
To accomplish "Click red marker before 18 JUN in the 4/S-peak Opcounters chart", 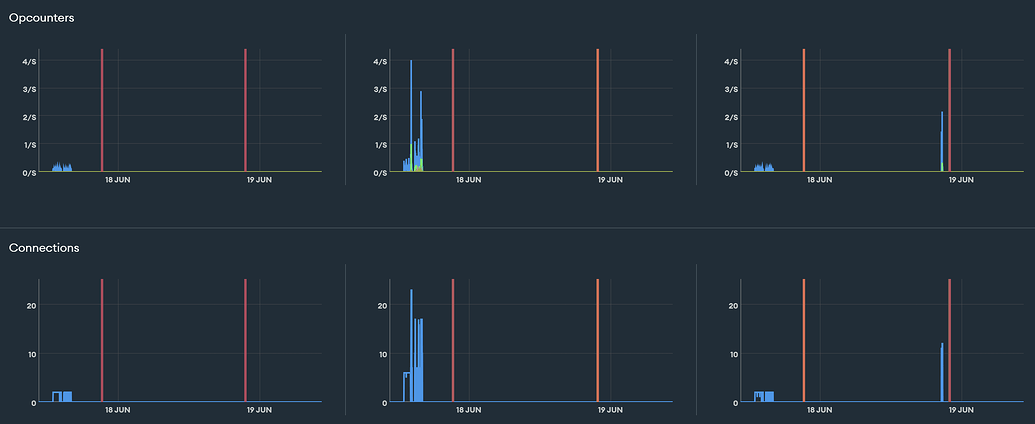I will 453,110.
